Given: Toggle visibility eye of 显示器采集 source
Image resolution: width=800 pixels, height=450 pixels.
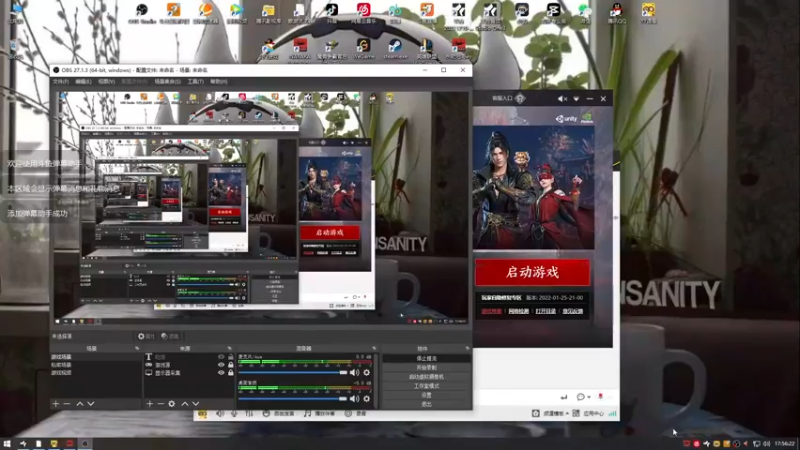Looking at the screenshot, I should (x=221, y=372).
